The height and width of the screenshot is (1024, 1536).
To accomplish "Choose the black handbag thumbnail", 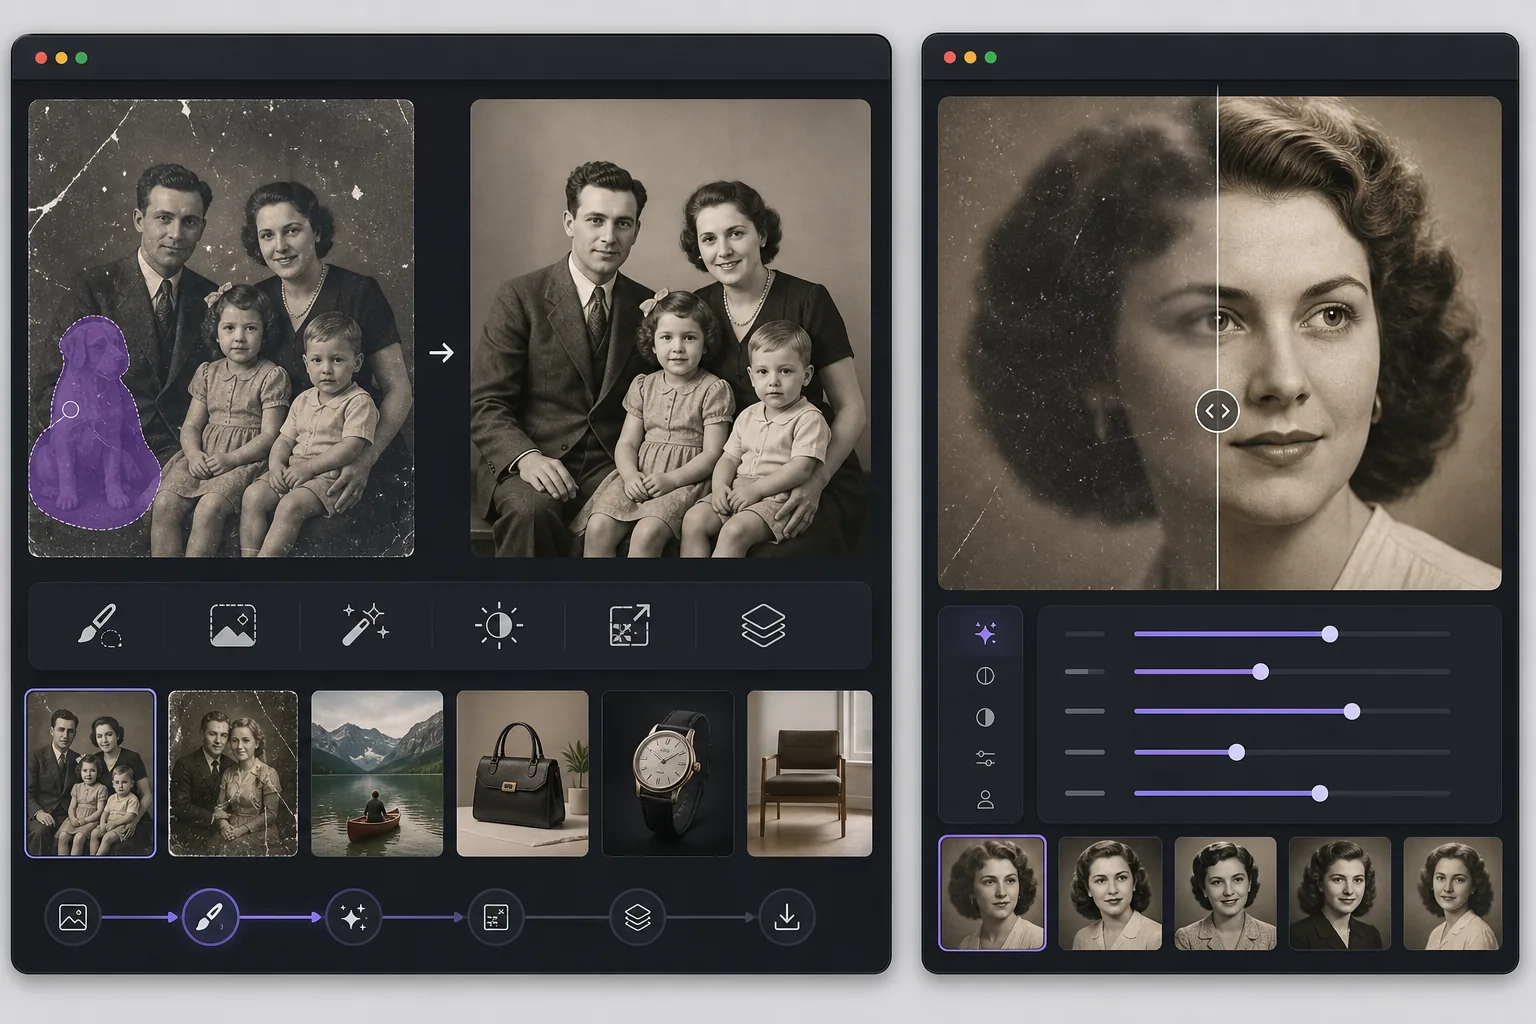I will click(x=522, y=773).
